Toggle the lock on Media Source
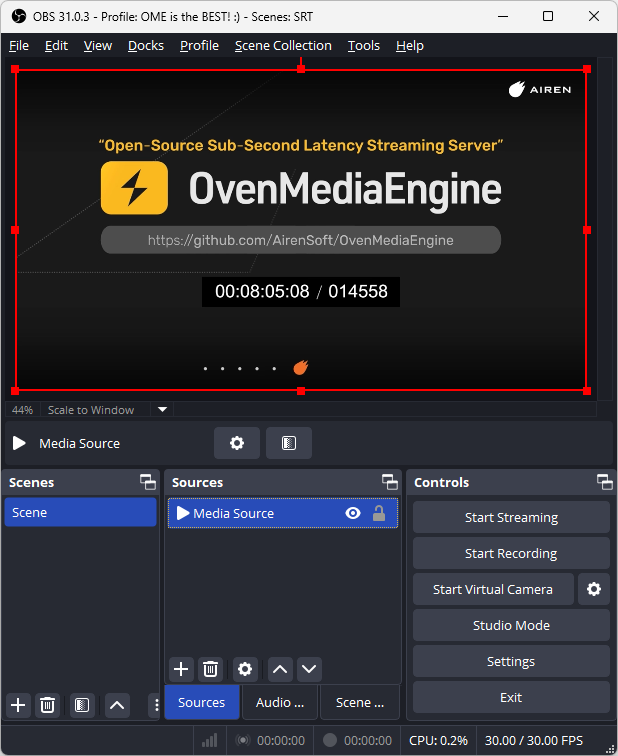The image size is (618, 756). [379, 513]
